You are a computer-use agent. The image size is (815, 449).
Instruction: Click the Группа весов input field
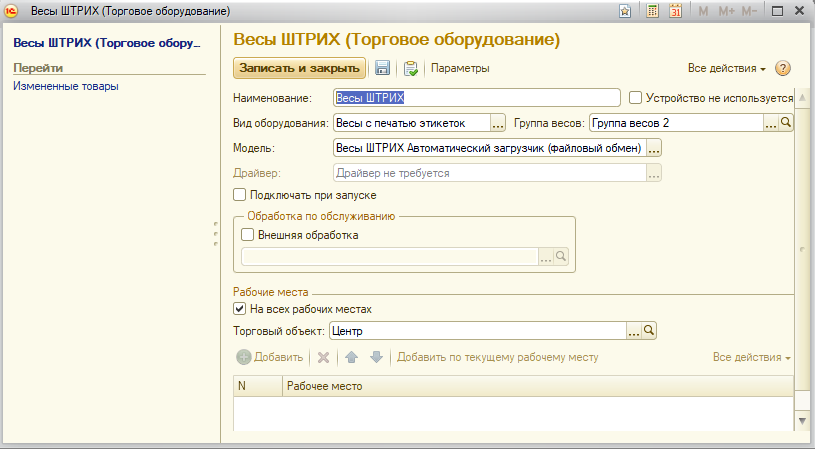[x=676, y=123]
